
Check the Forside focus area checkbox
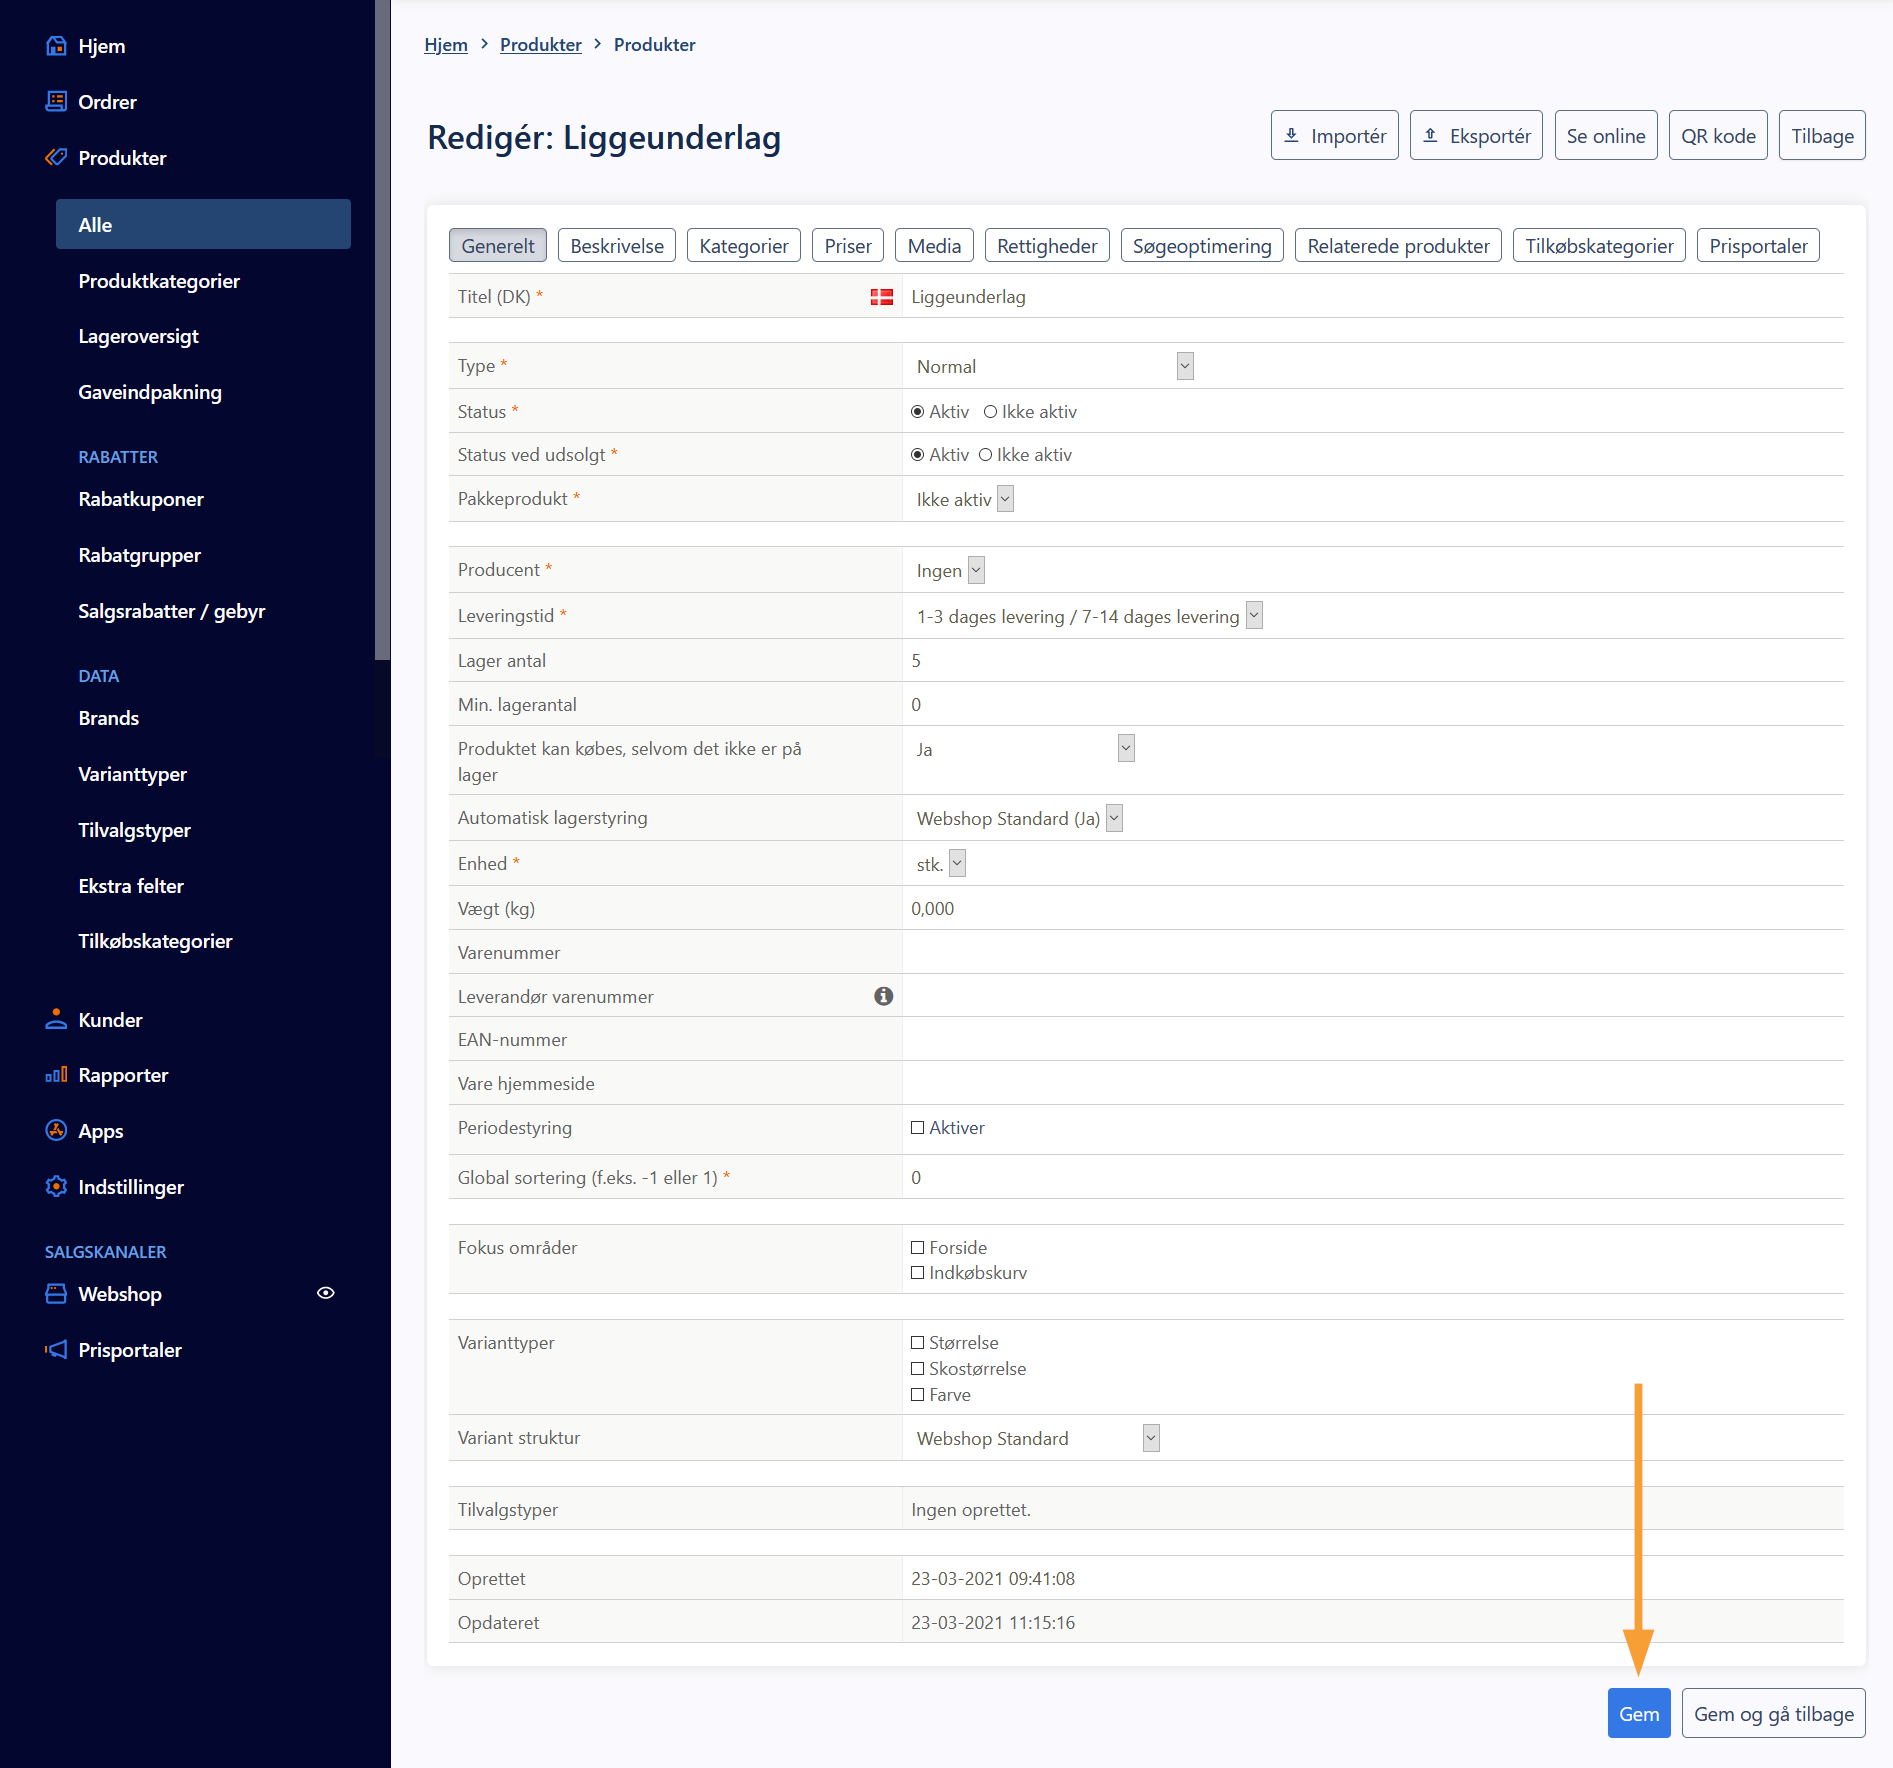point(917,1248)
